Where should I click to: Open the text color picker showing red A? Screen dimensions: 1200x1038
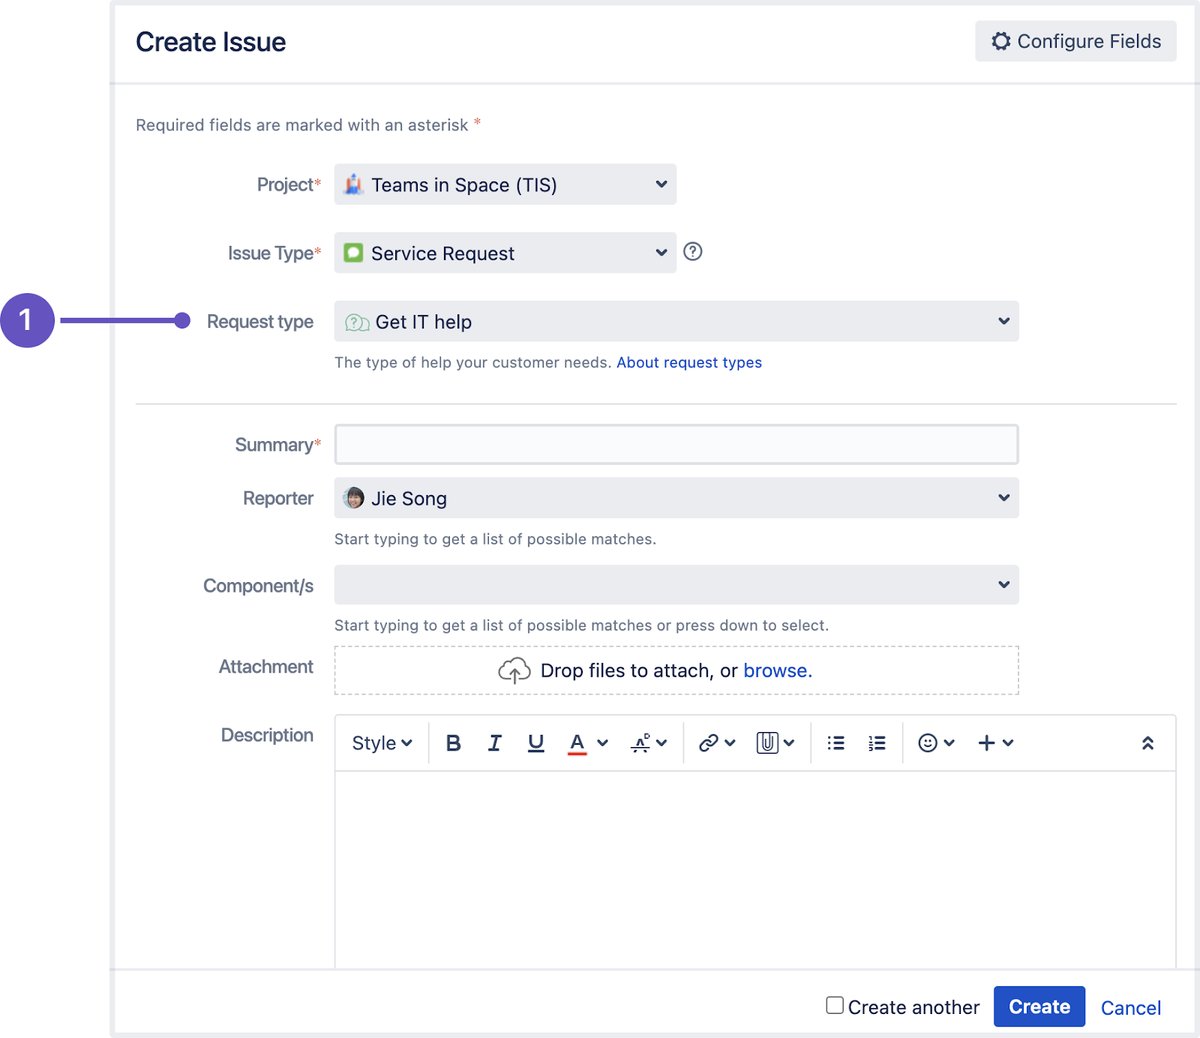(580, 742)
